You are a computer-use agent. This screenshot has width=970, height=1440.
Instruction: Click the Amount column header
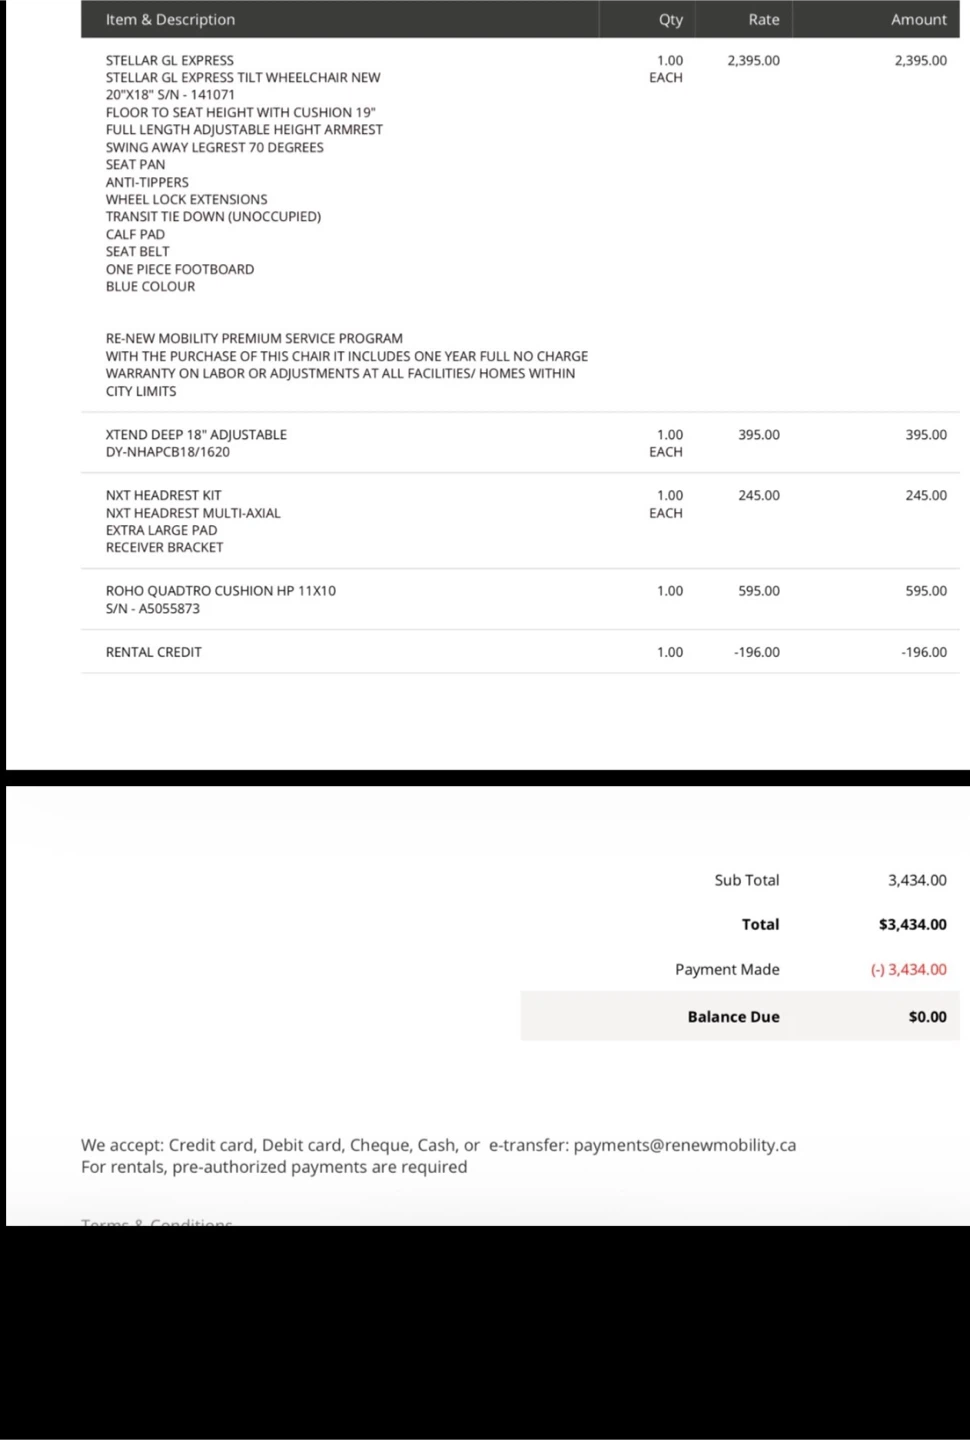click(x=918, y=19)
